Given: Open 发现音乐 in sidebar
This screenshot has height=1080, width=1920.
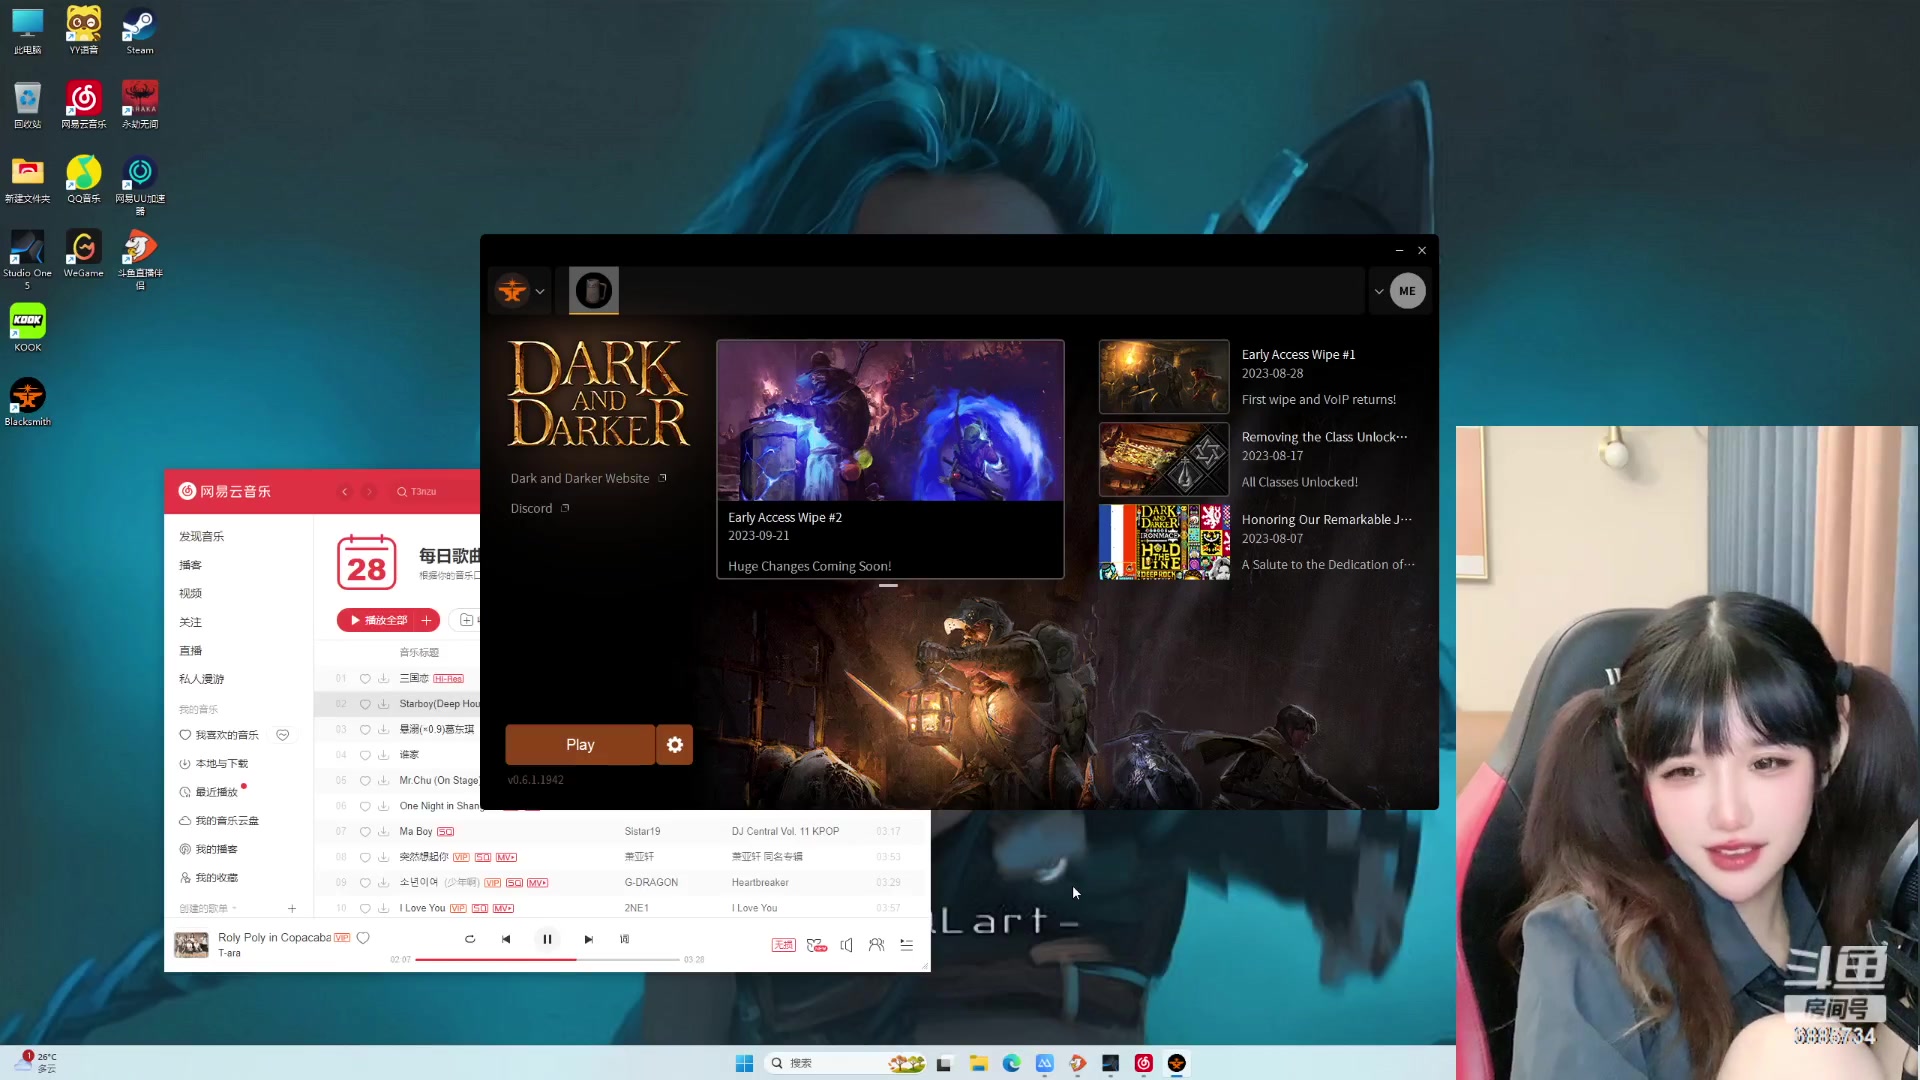Looking at the screenshot, I should point(201,537).
